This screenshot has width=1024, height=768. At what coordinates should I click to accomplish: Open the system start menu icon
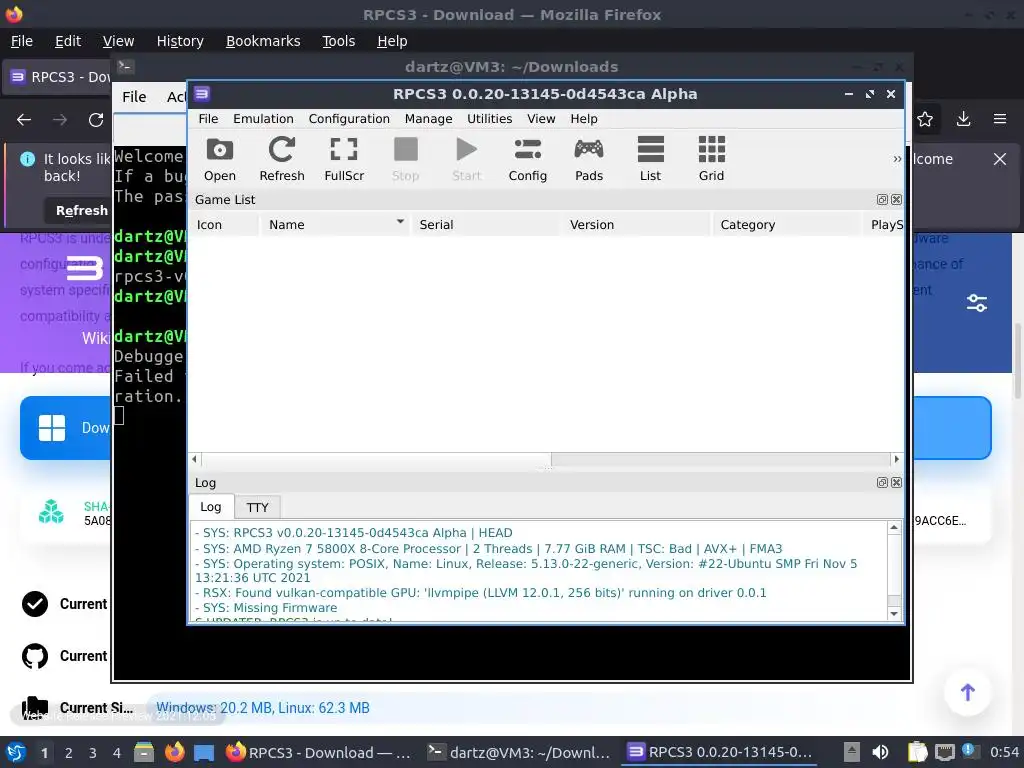click(x=16, y=753)
